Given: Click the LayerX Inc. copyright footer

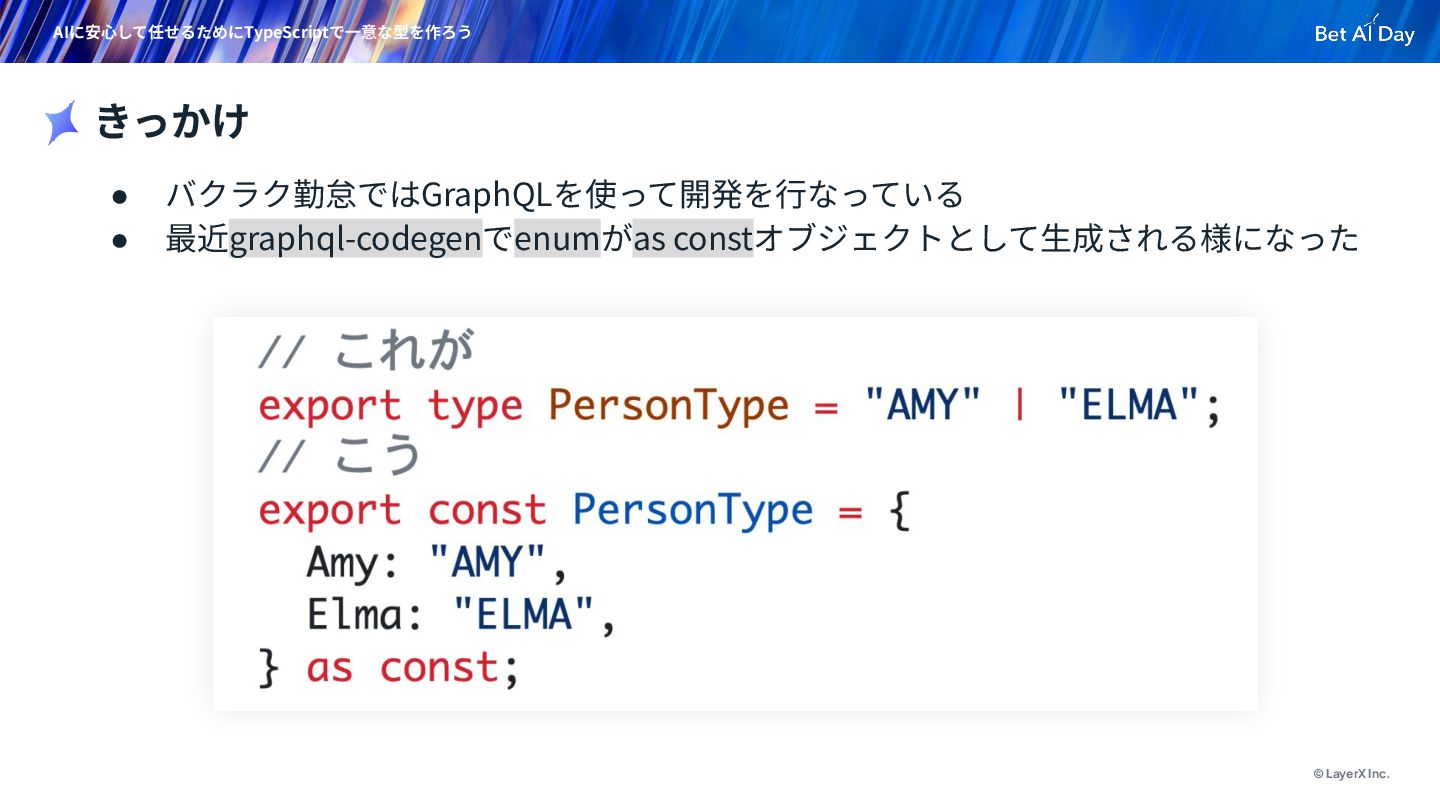Looking at the screenshot, I should (1351, 774).
